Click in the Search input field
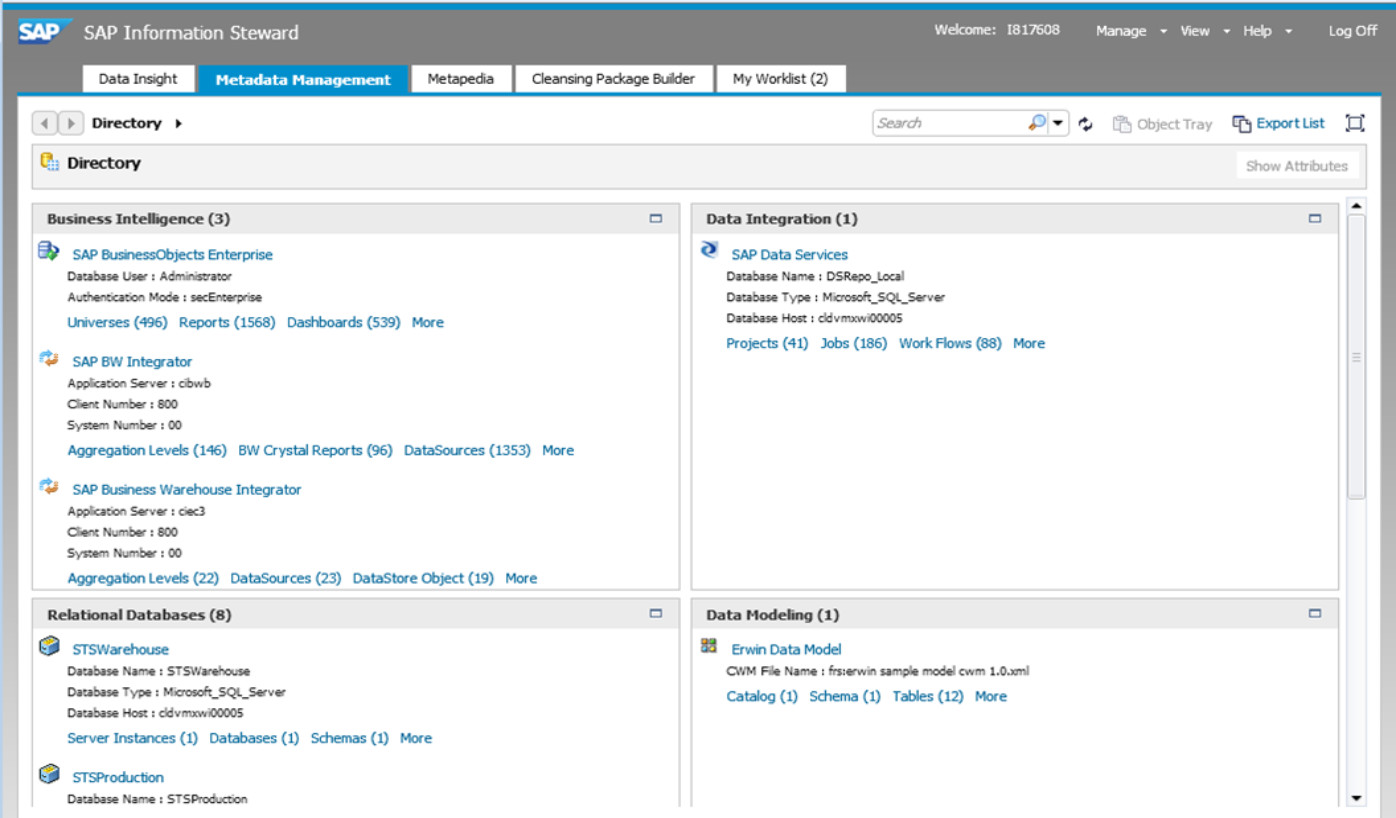1396x818 pixels. coord(950,123)
